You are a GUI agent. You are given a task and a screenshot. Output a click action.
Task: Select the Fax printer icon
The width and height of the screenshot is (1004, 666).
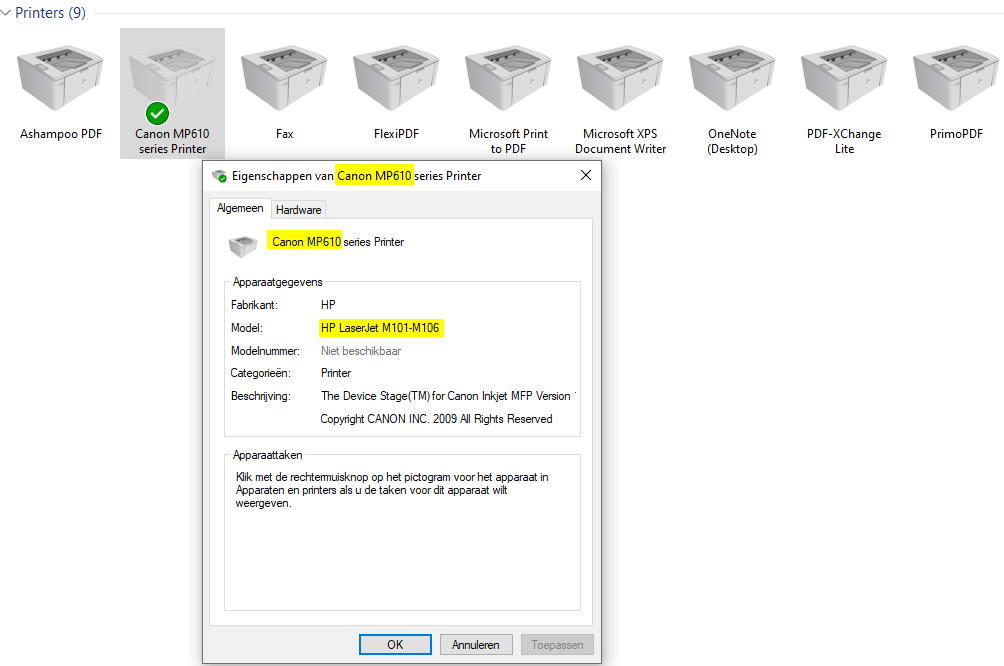284,78
